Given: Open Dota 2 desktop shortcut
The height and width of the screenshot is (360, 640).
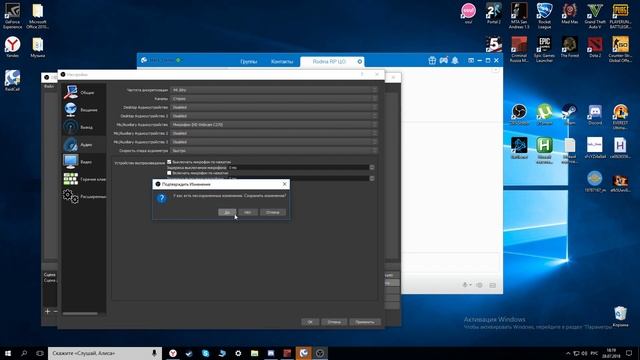Looking at the screenshot, I should (x=595, y=47).
